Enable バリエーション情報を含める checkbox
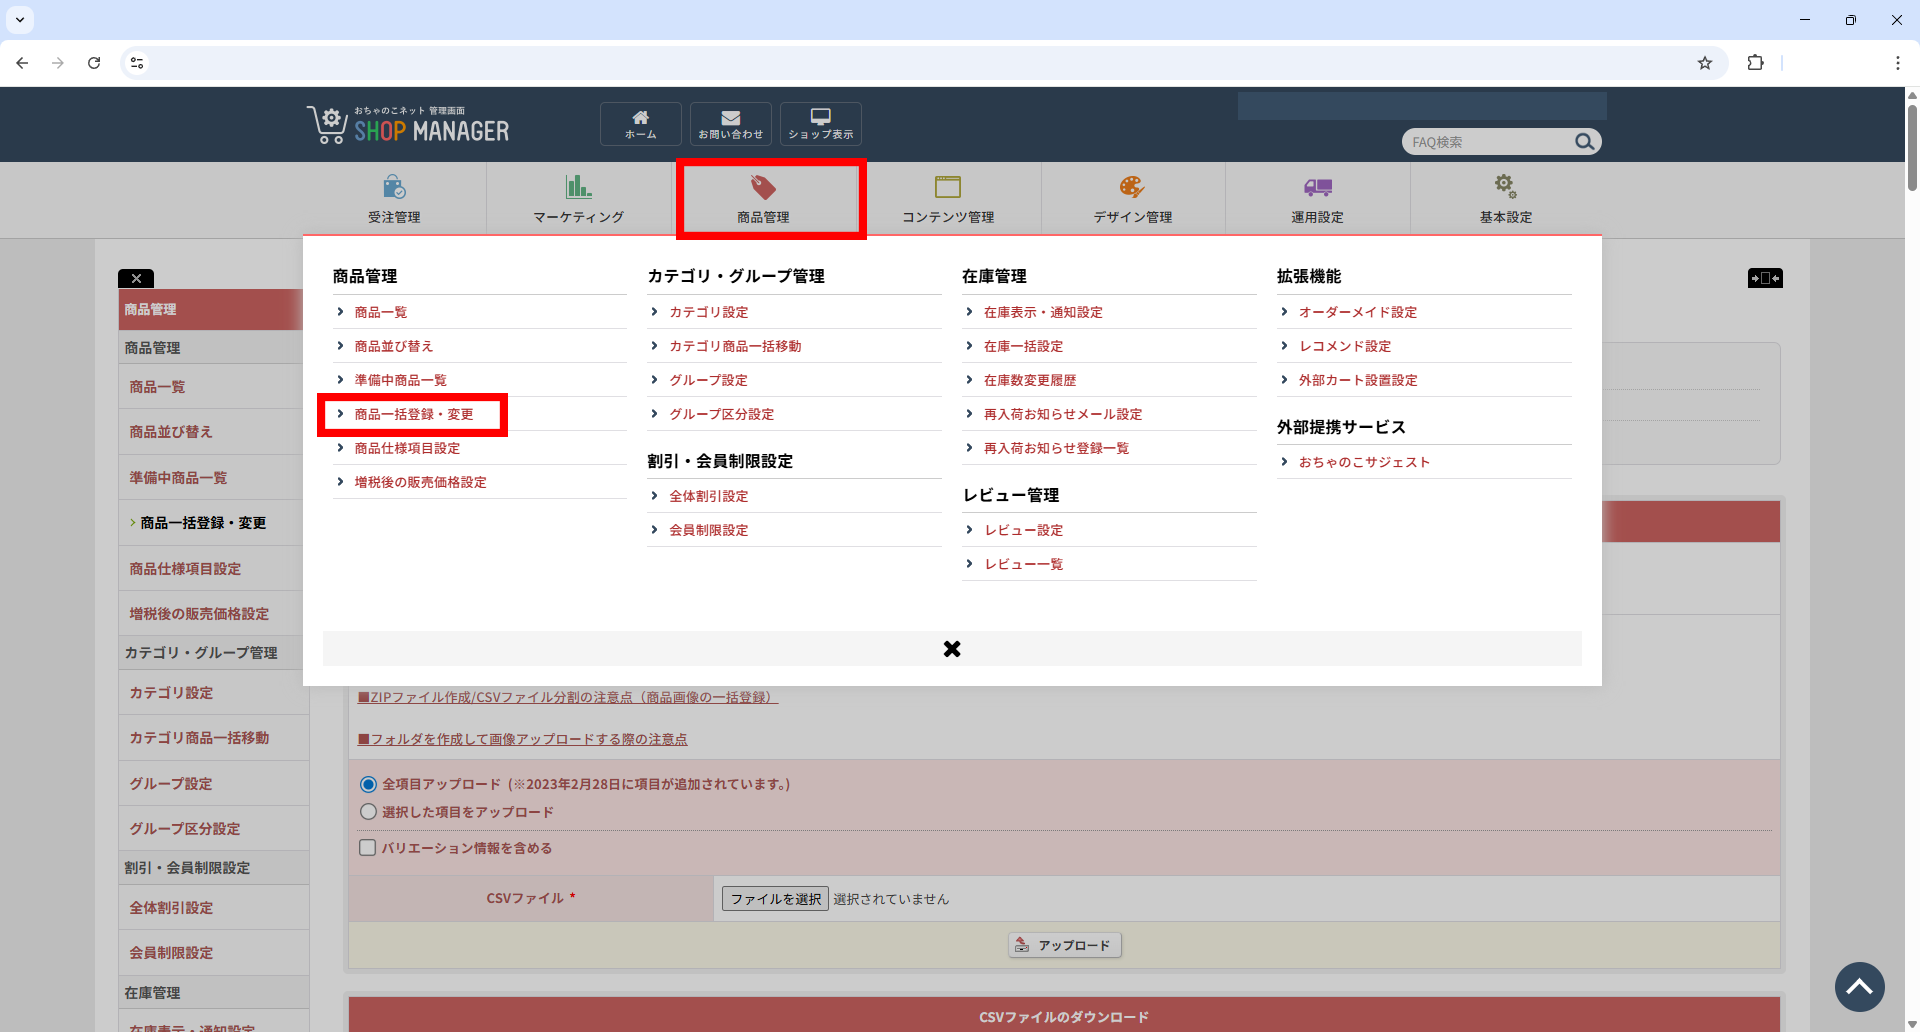Viewport: 1920px width, 1032px height. click(368, 848)
